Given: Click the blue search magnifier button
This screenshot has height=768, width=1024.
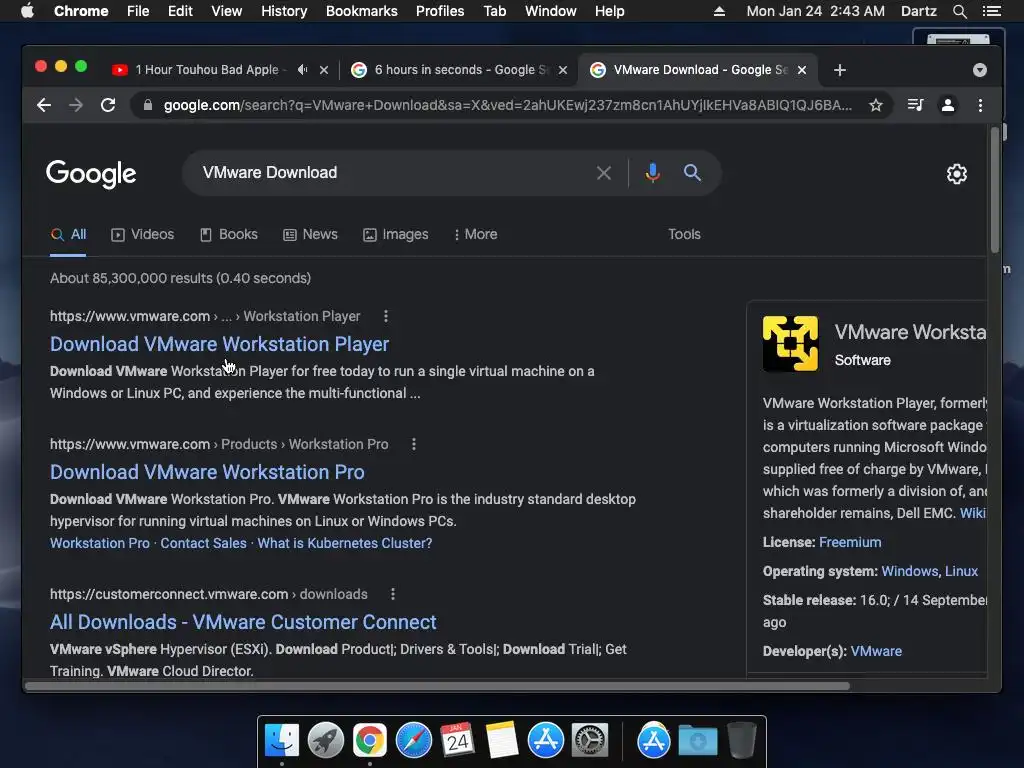Looking at the screenshot, I should point(692,173).
